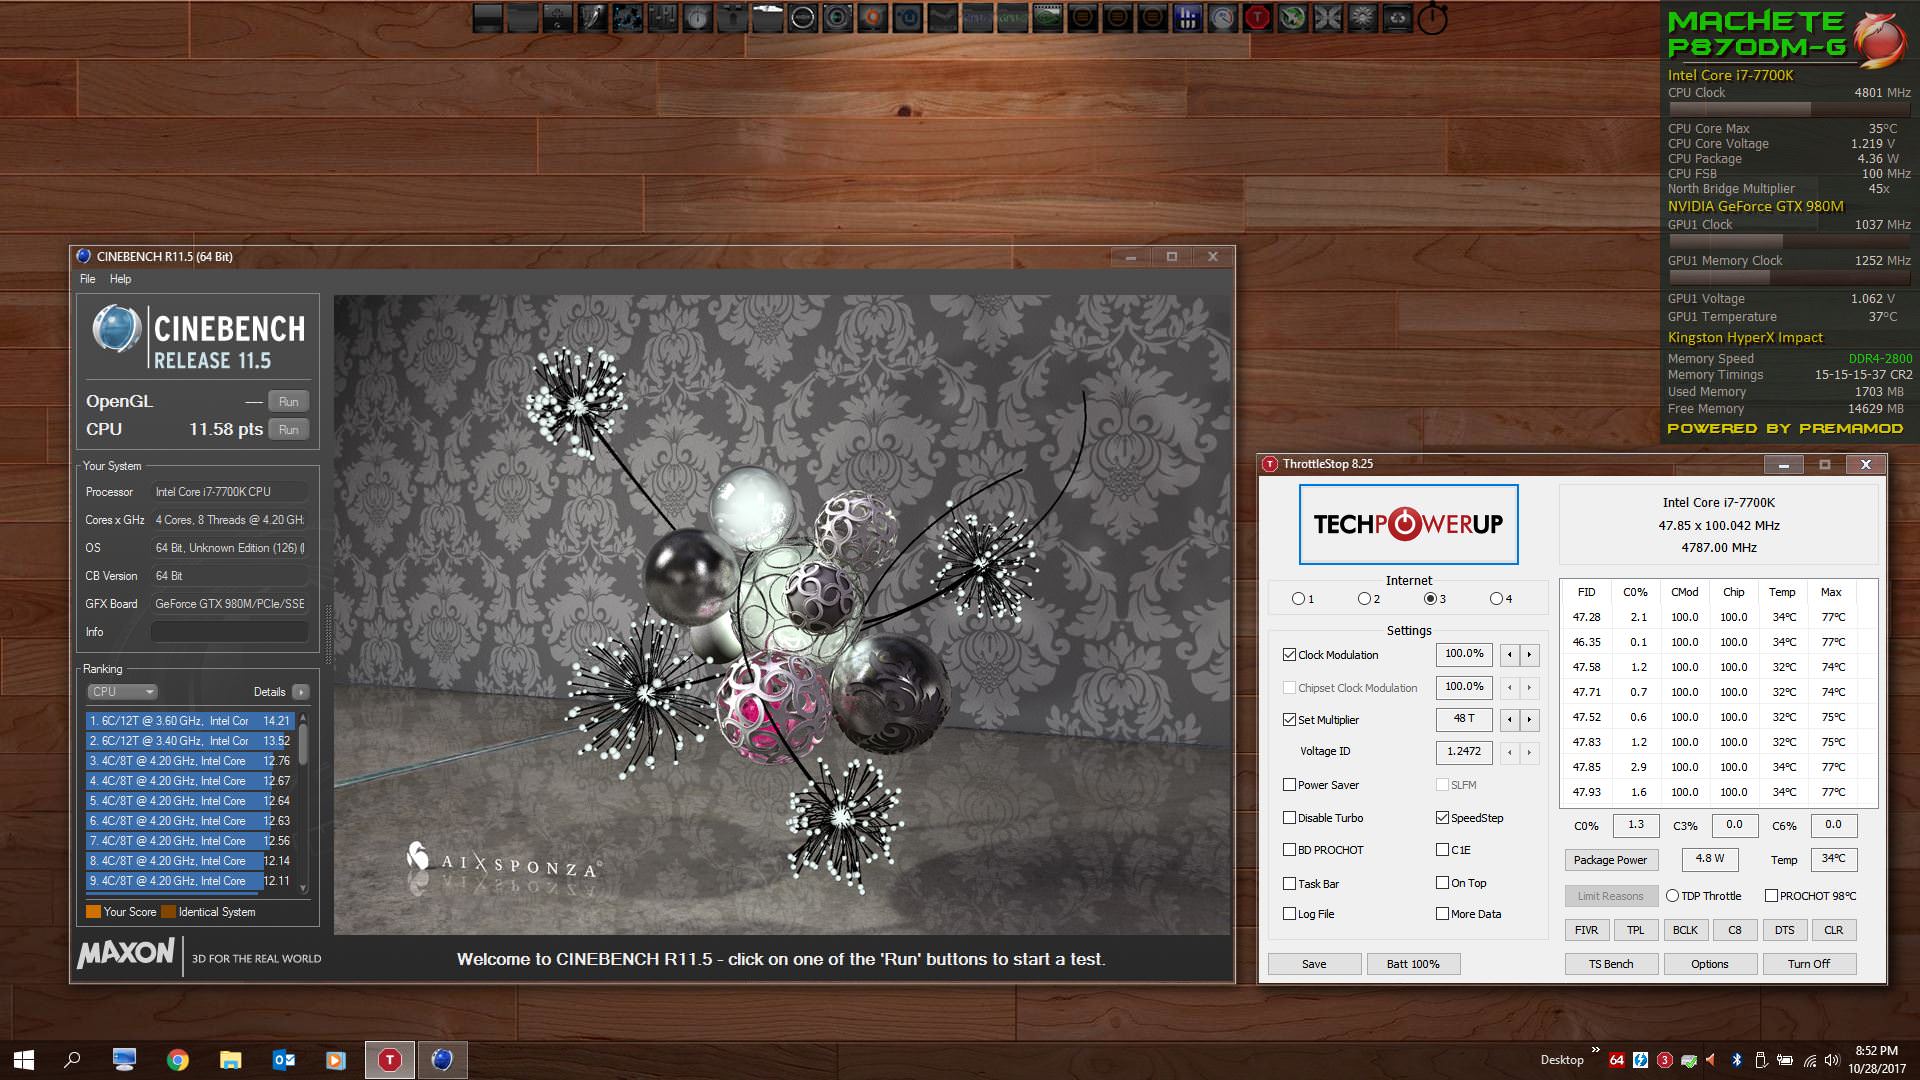The width and height of the screenshot is (1920, 1080).
Task: Enable BD PROCHOT checkbox
Action: coord(1289,850)
